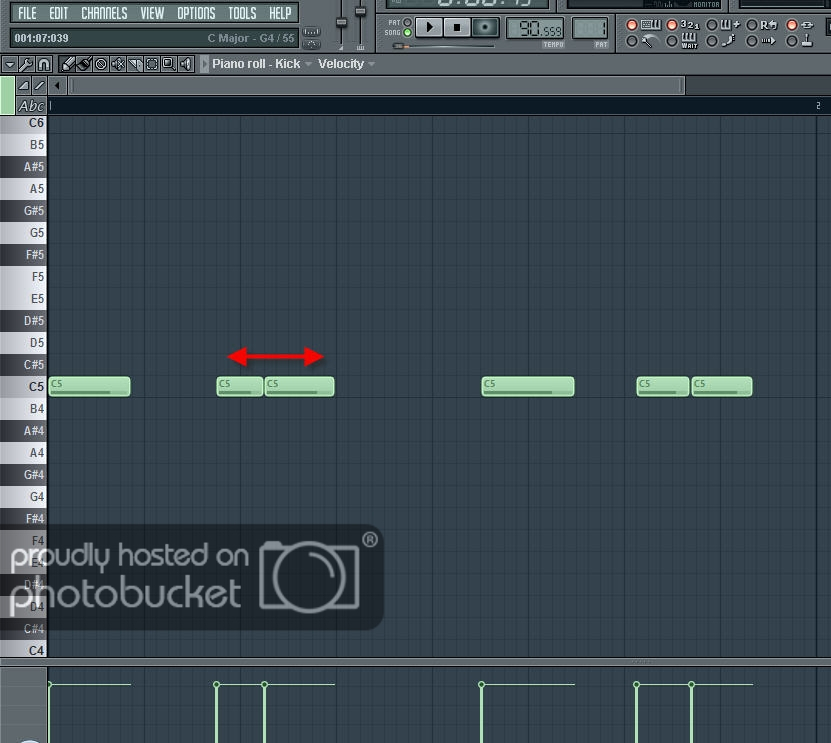Select the Mute tool
831x743 pixels.
[x=118, y=64]
